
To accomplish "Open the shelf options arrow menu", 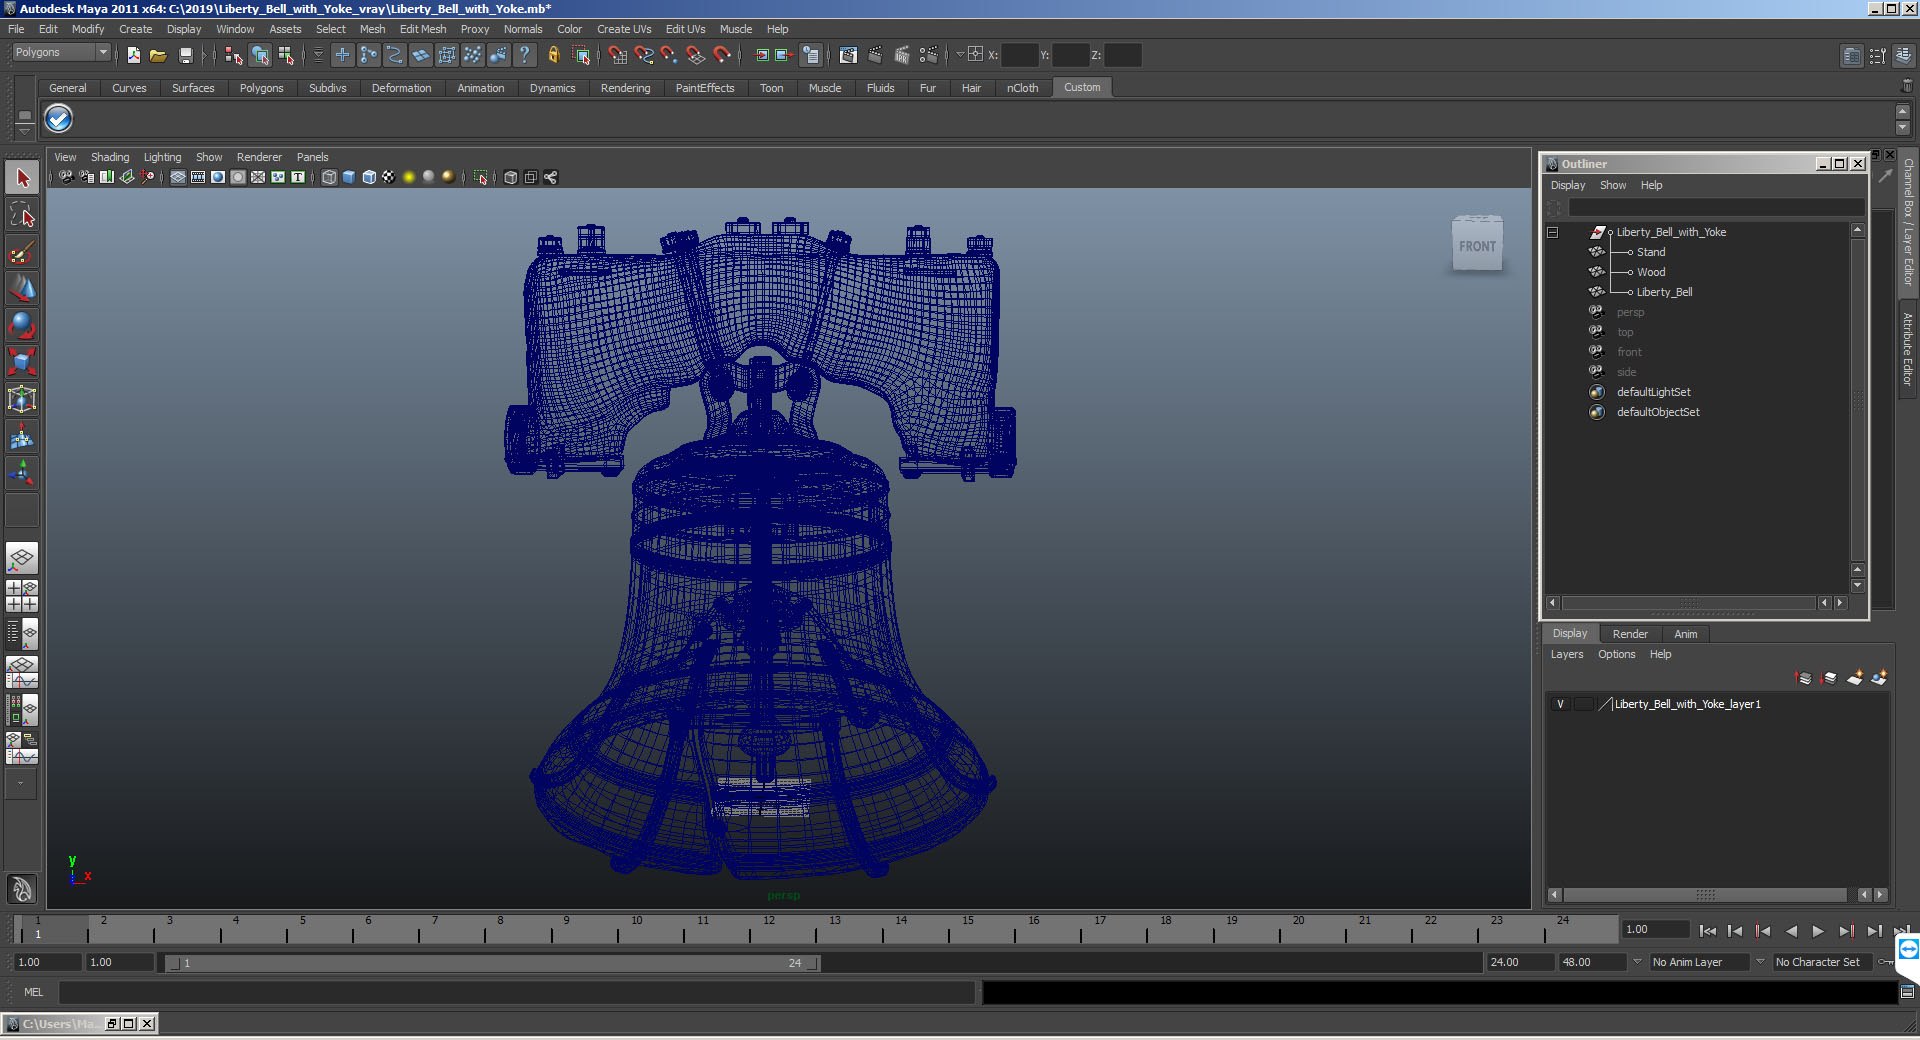I will [x=24, y=132].
